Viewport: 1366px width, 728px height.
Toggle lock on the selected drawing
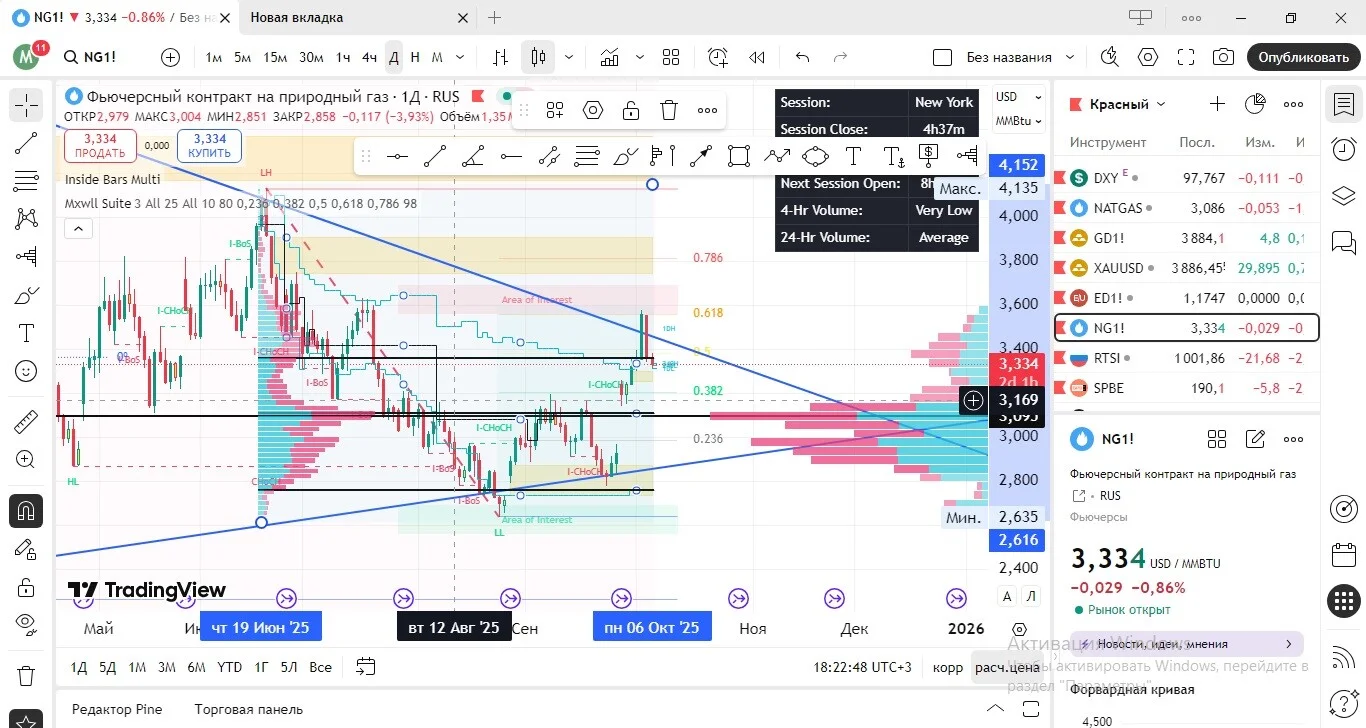(x=631, y=110)
